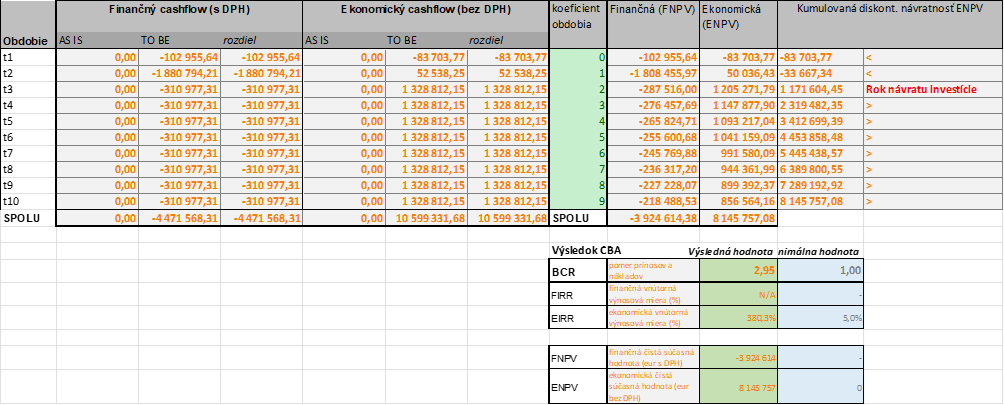Image resolution: width=1004 pixels, height=405 pixels.
Task: Click the 'pomer prínosov a nákladov' label
Action: pyautogui.click(x=652, y=270)
